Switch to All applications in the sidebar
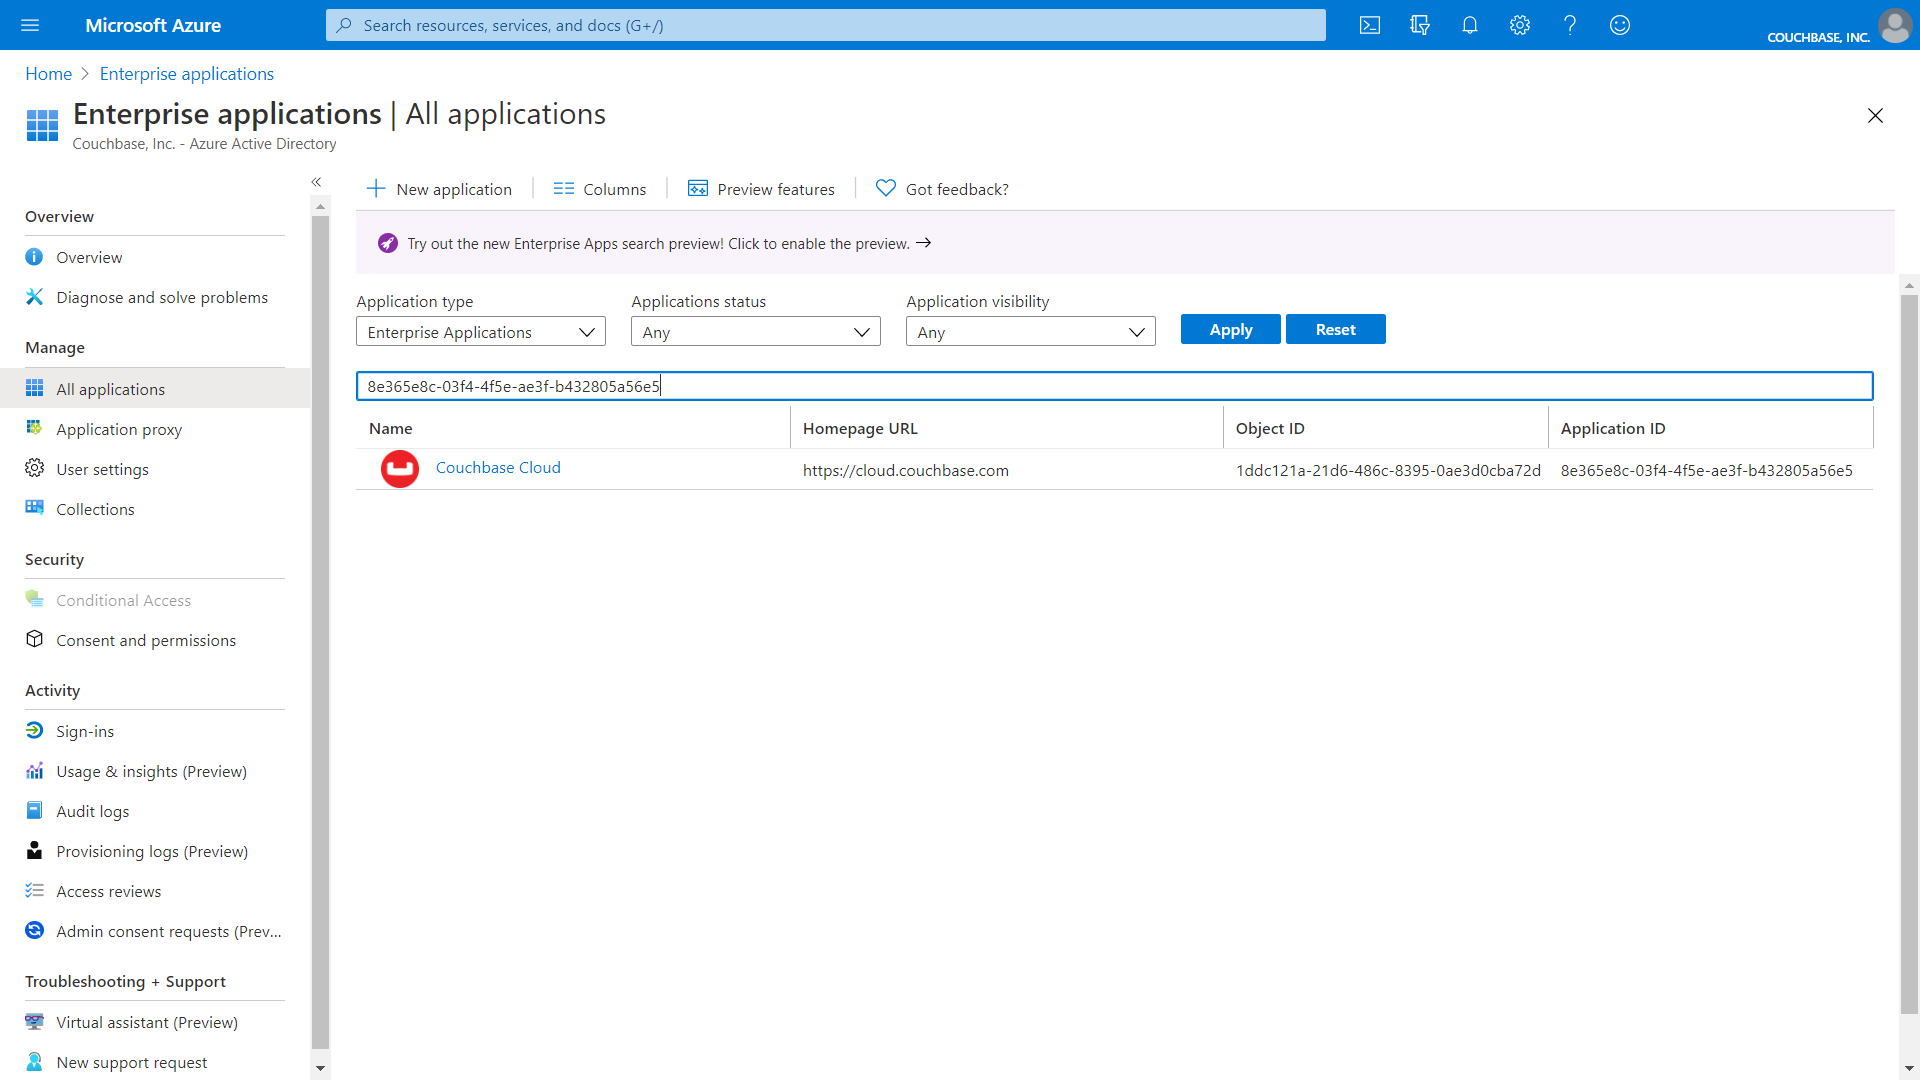The width and height of the screenshot is (1920, 1080). coord(110,388)
